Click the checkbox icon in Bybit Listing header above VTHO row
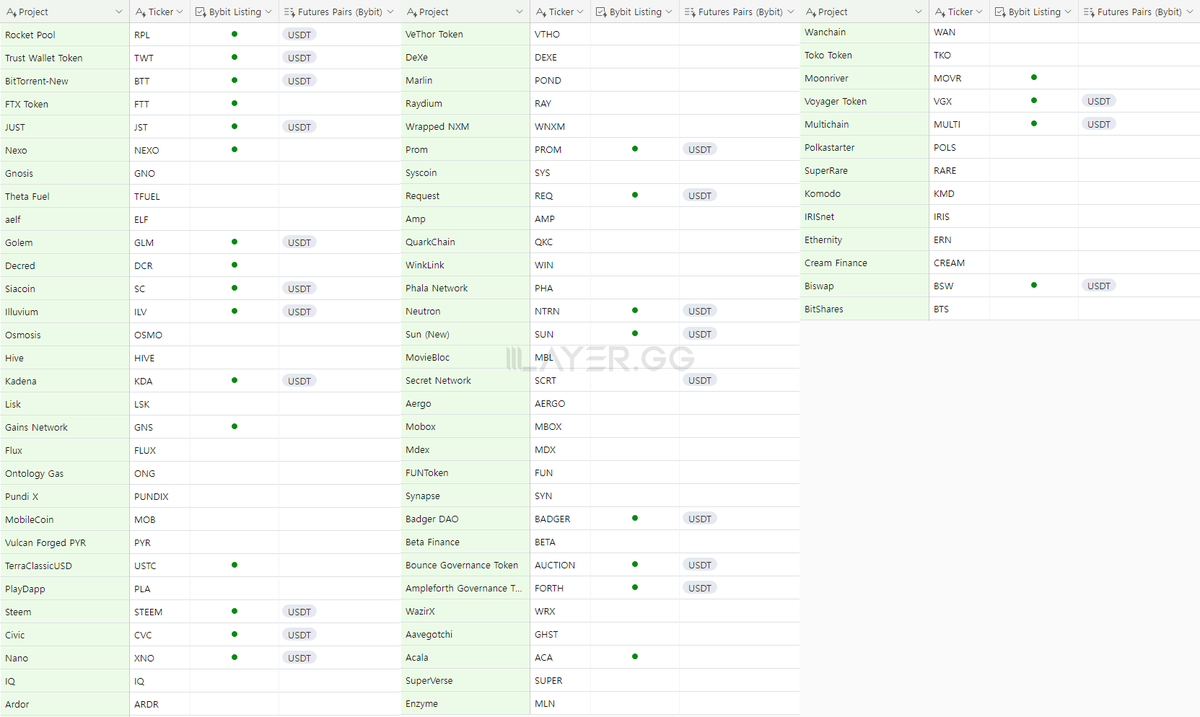This screenshot has width=1200, height=717. pos(600,12)
